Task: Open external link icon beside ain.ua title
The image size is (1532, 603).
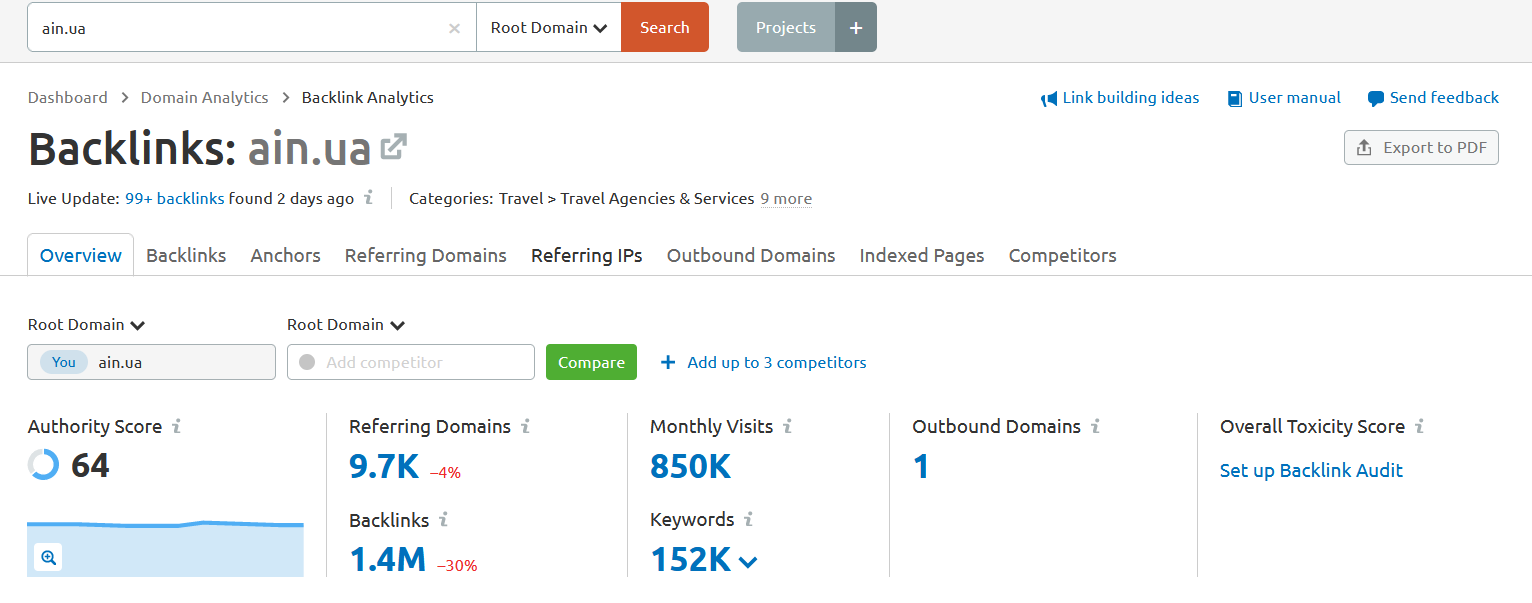Action: (393, 148)
